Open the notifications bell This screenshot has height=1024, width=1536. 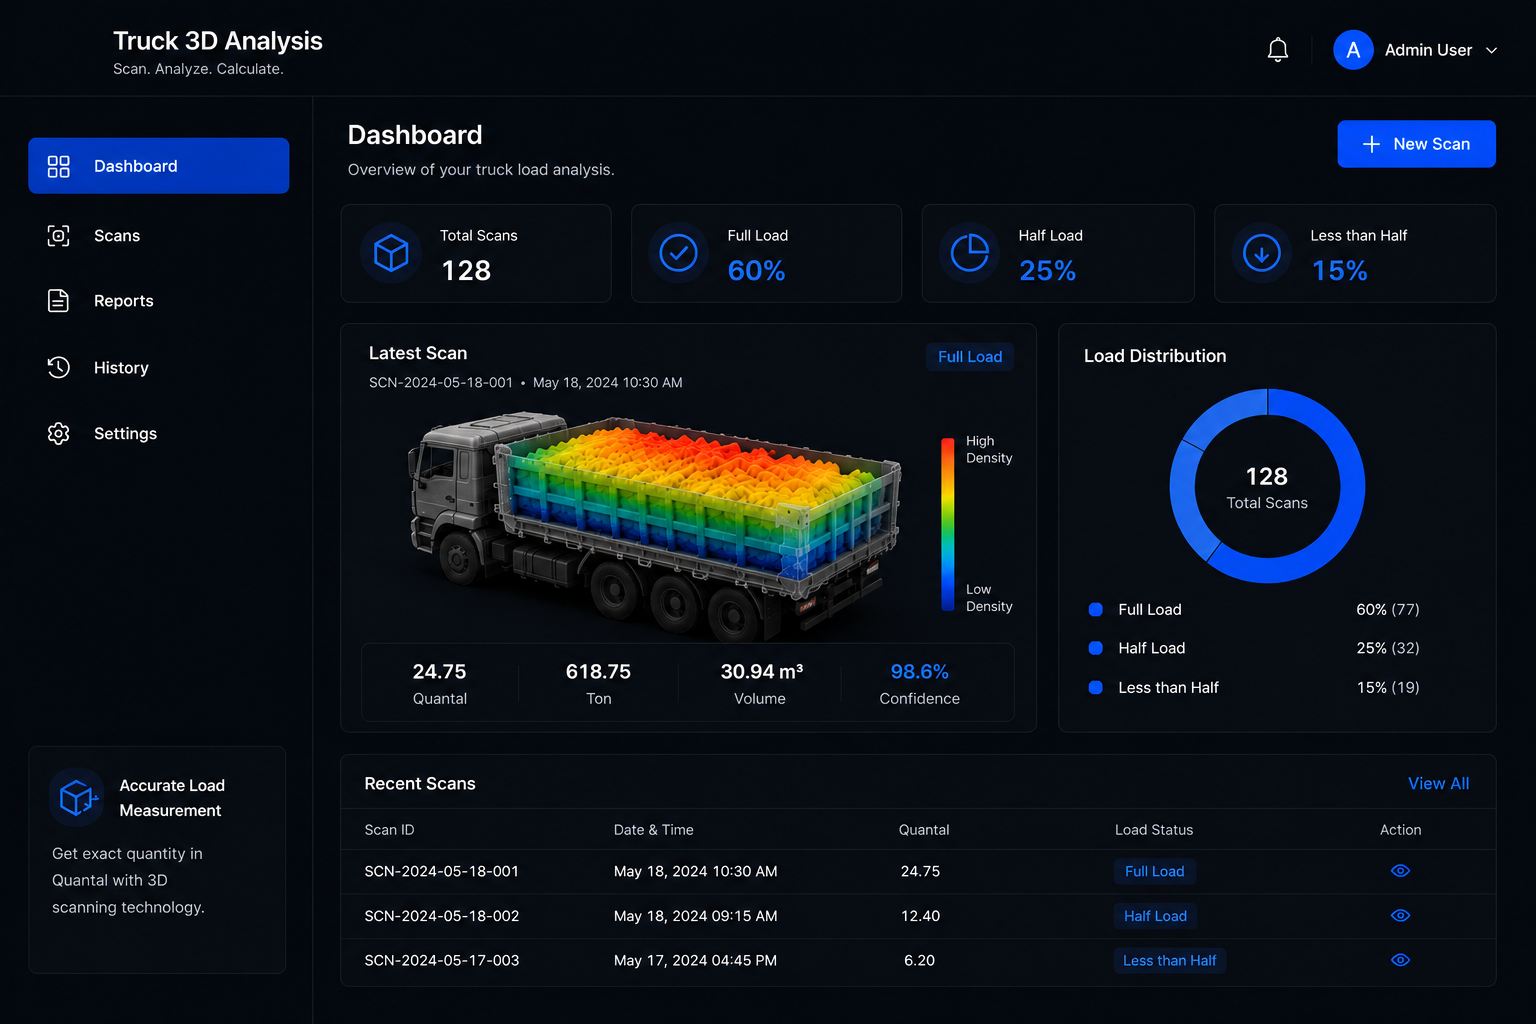[x=1277, y=50]
